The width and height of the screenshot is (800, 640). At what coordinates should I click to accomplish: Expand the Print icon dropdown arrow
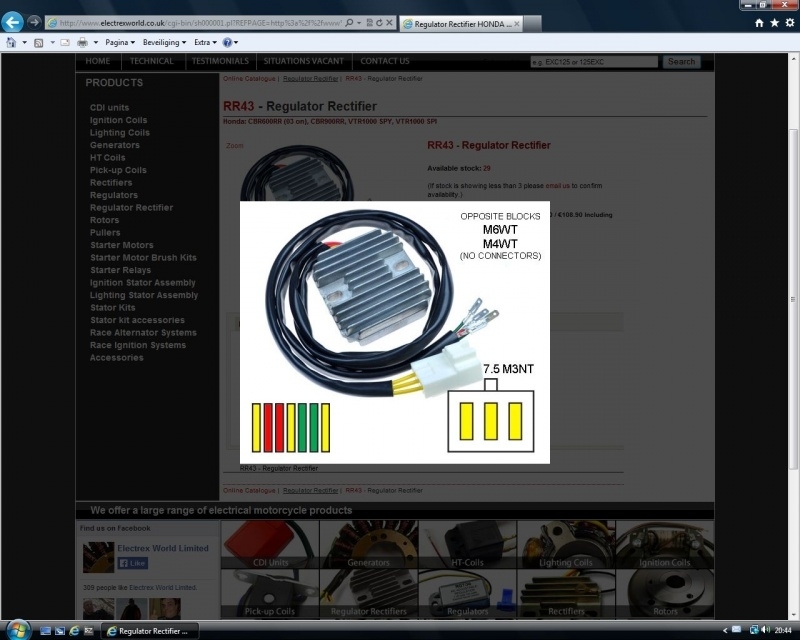click(x=95, y=42)
